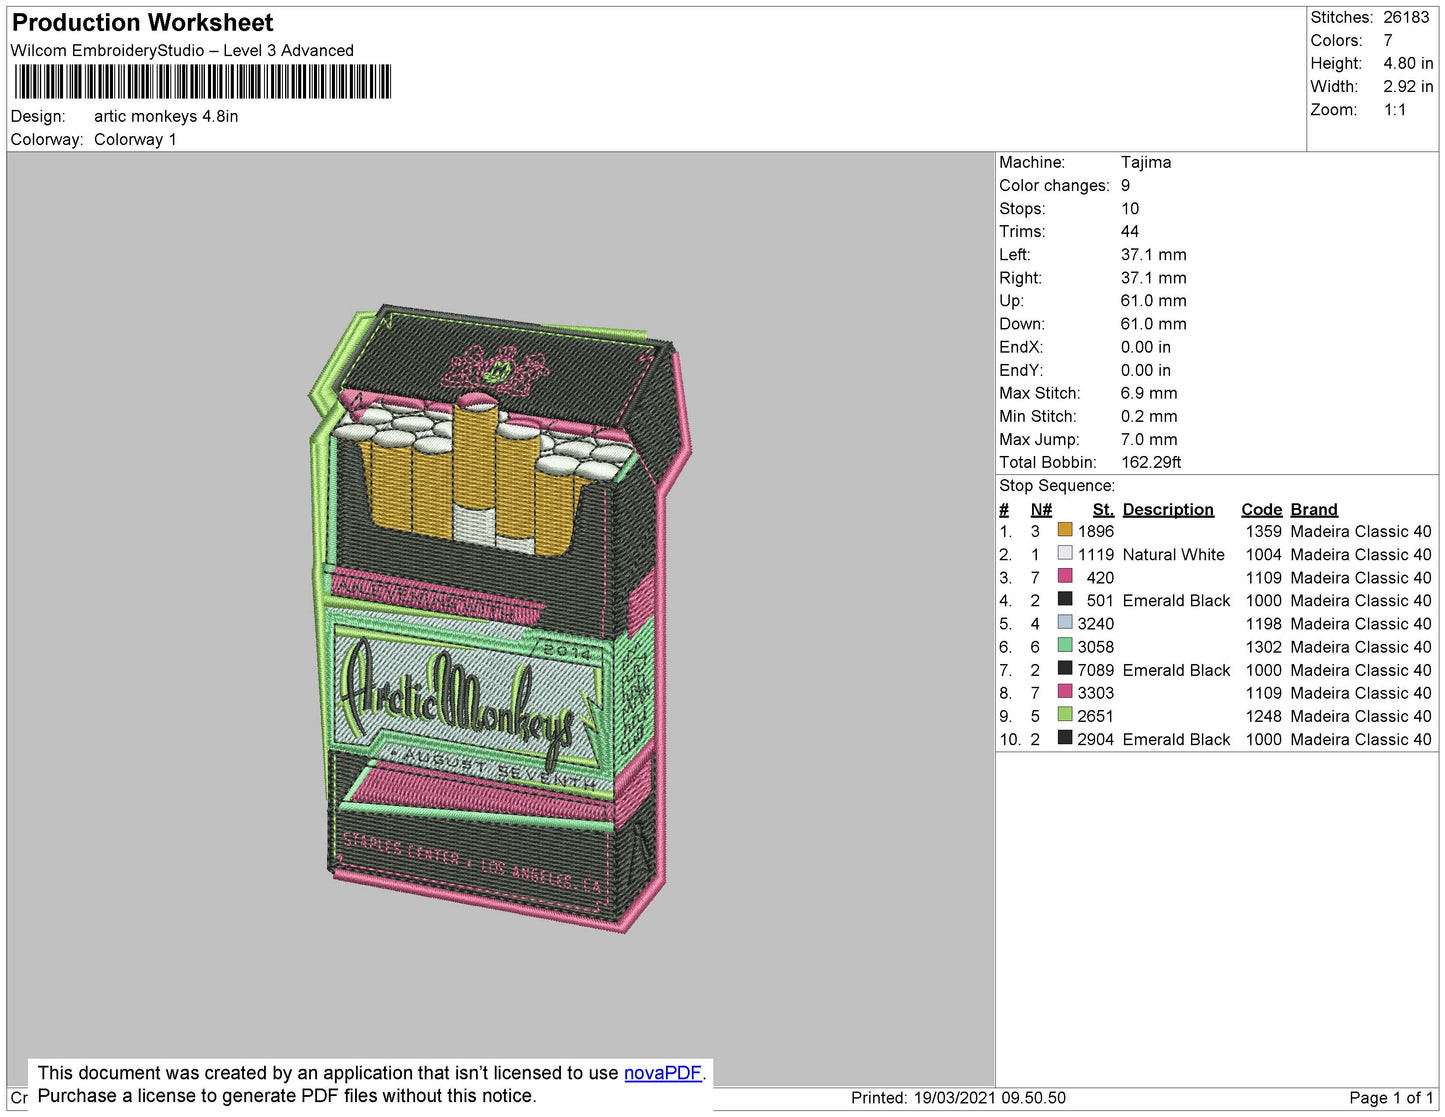Click stitch count 3240 in row 5
The width and height of the screenshot is (1445, 1117).
coord(1096,623)
